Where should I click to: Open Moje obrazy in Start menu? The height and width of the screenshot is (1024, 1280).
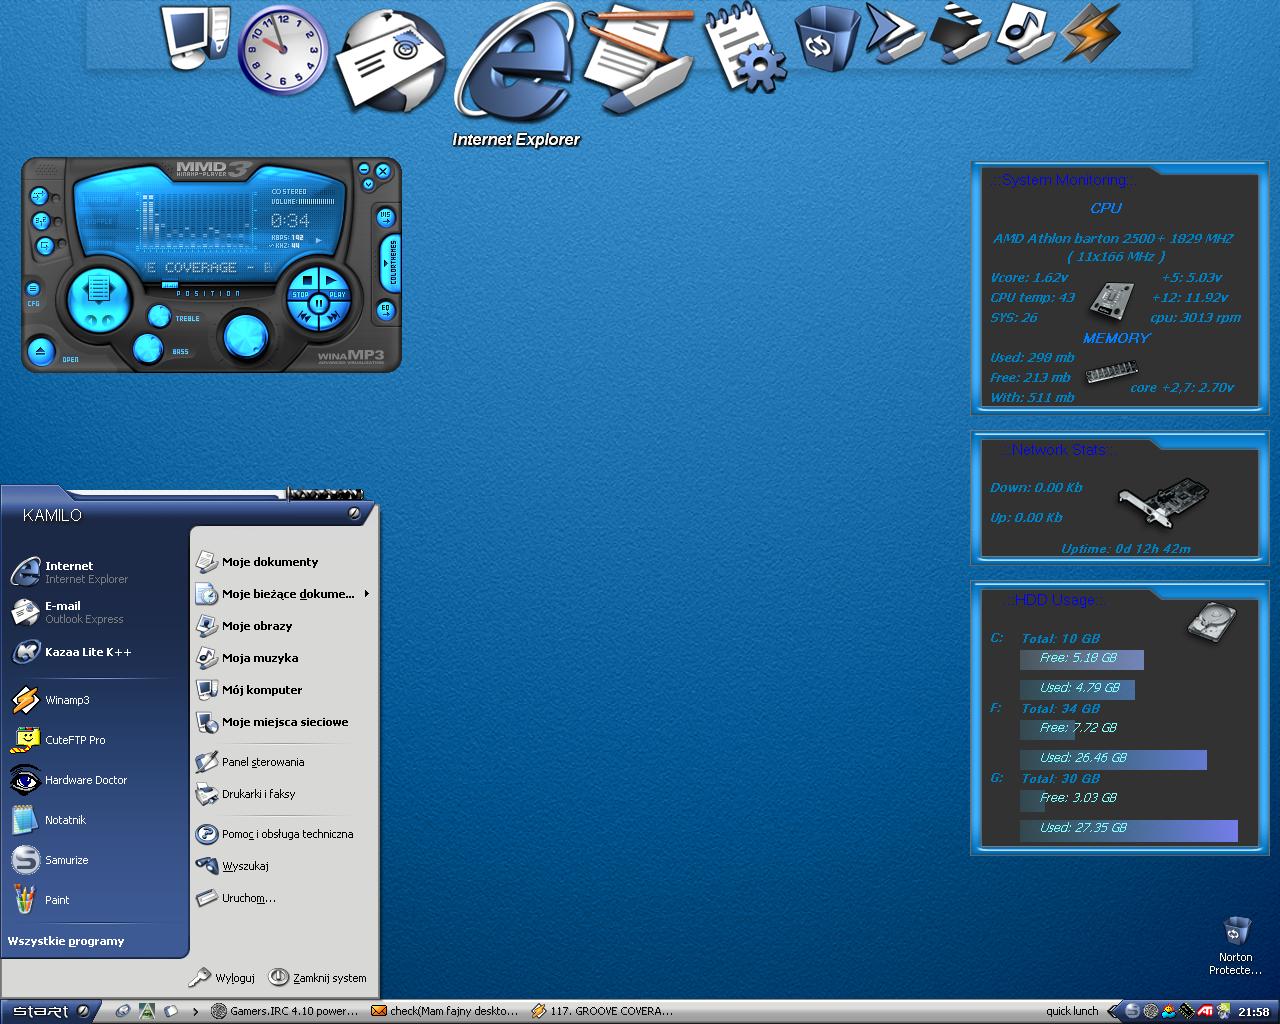pos(284,626)
